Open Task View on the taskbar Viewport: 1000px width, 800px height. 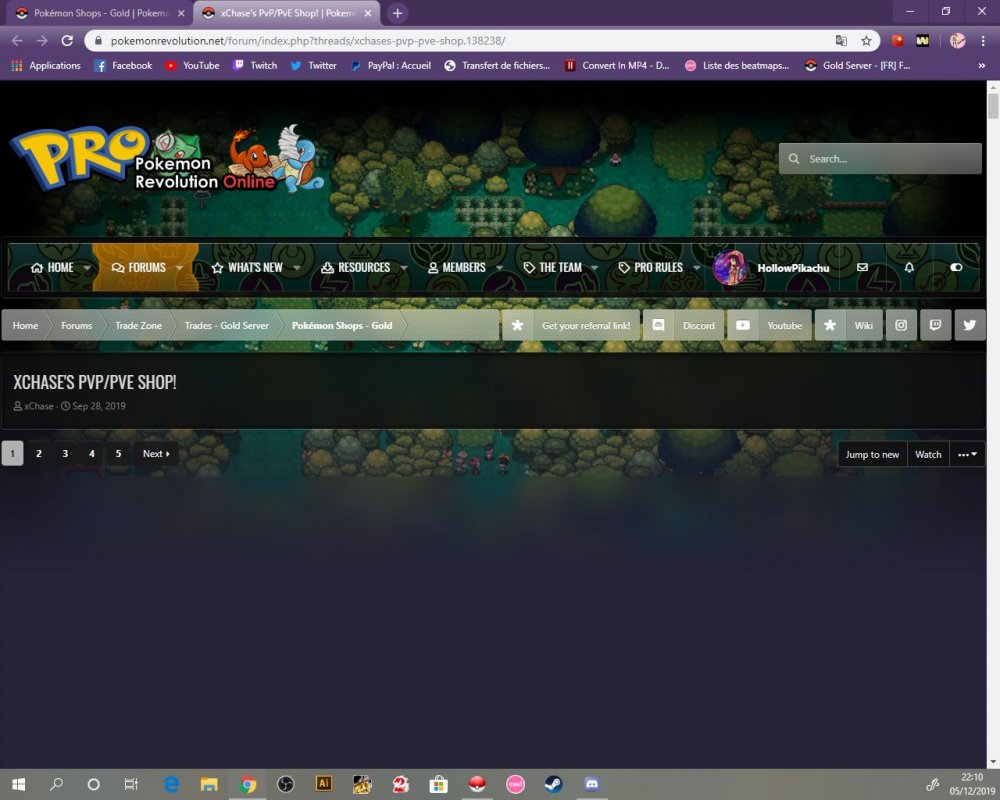pyautogui.click(x=131, y=784)
